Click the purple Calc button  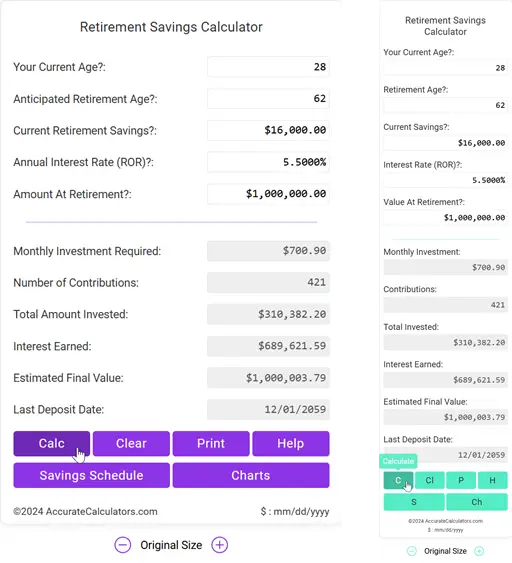click(52, 443)
